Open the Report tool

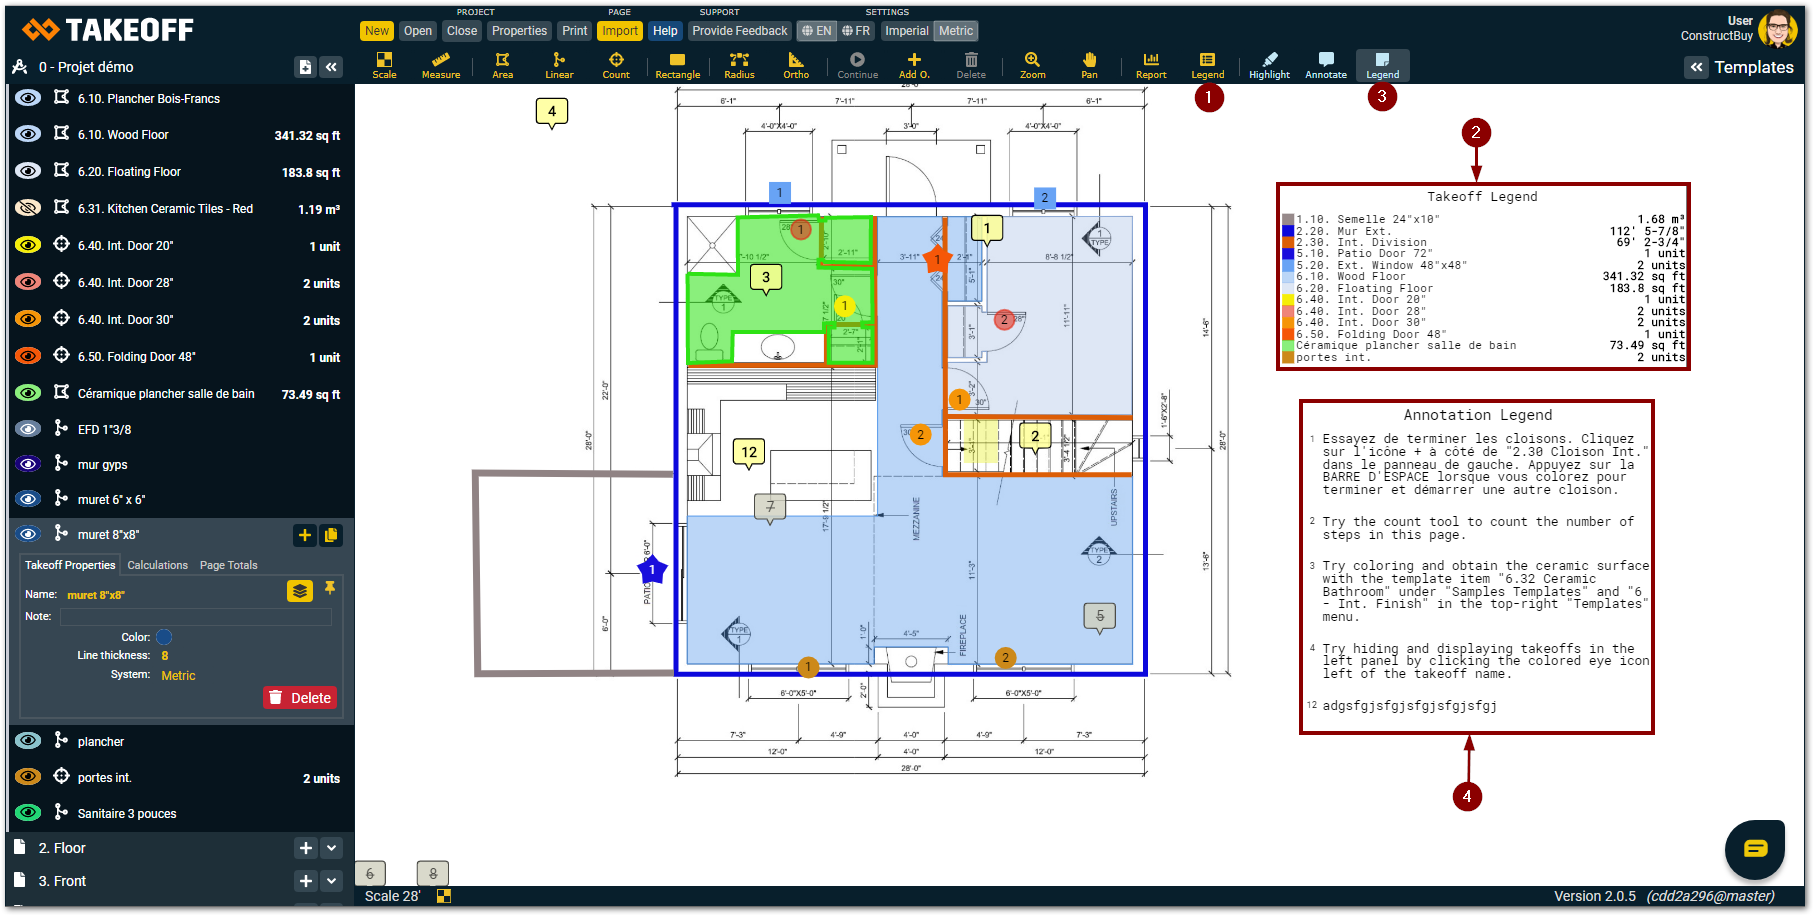pos(1151,65)
